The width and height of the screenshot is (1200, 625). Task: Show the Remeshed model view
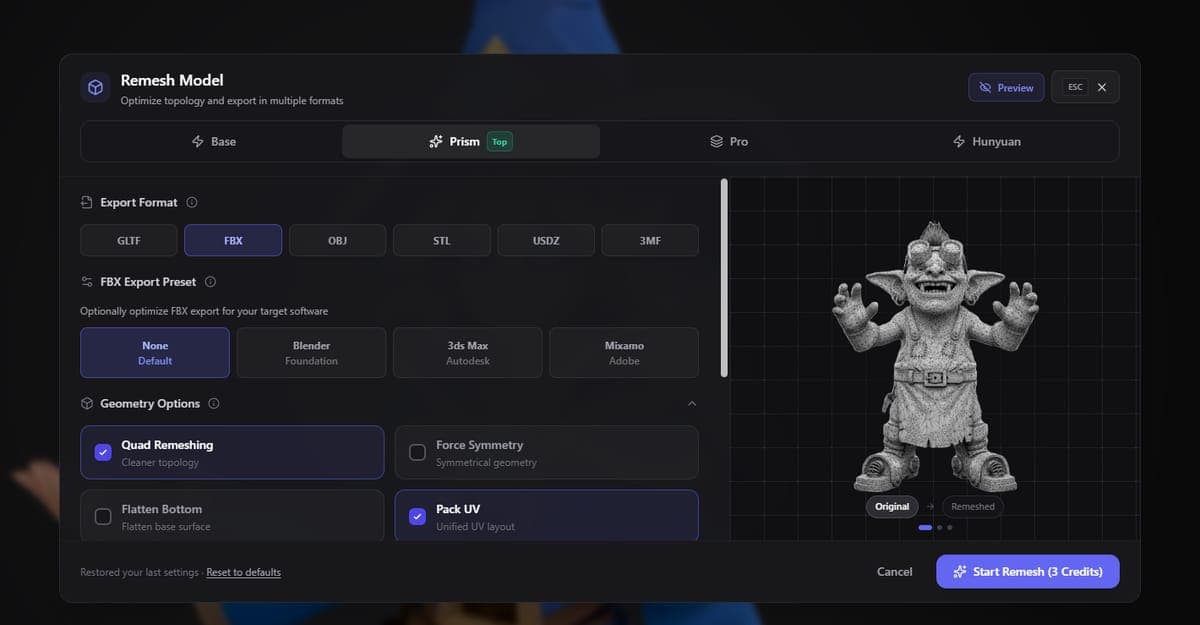[973, 507]
